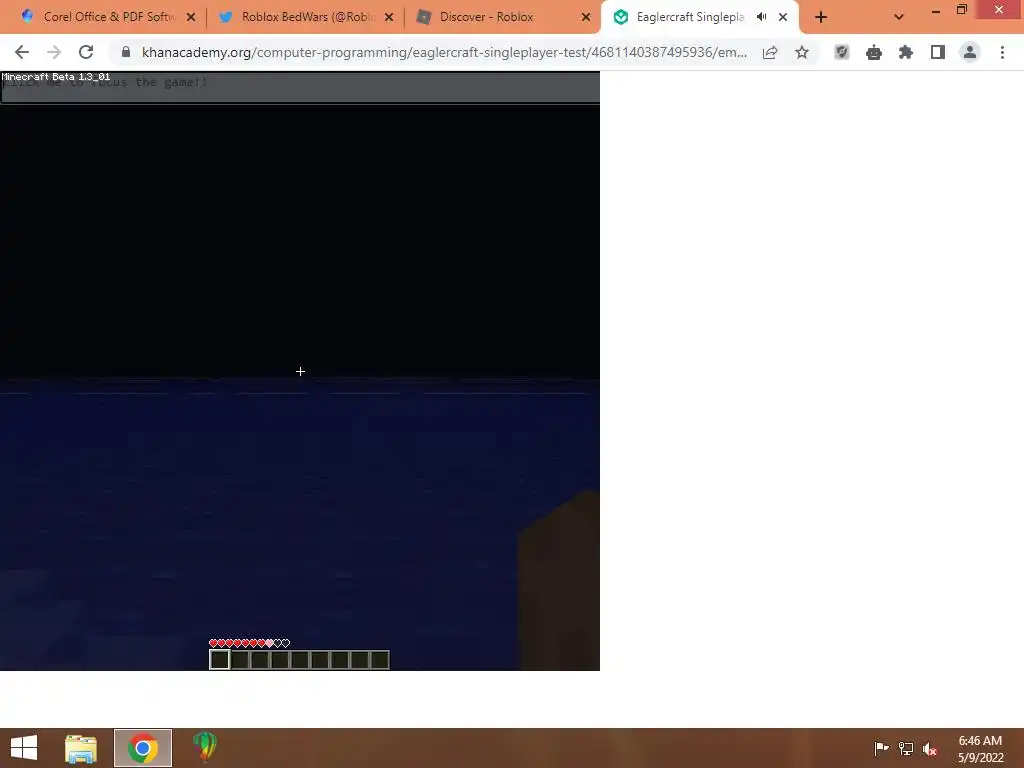Close the Eaglercraft Singleplayer tab

[783, 17]
